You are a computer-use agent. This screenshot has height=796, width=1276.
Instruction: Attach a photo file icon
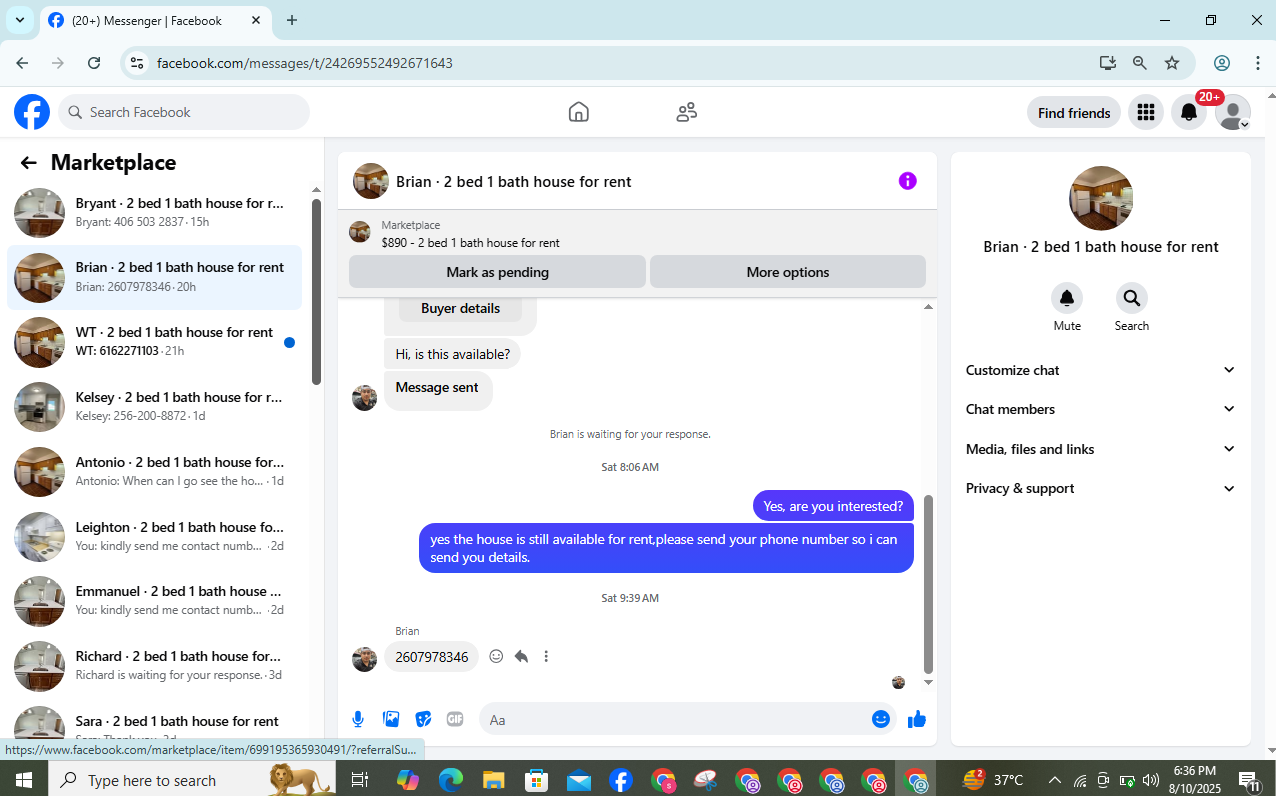(x=391, y=719)
